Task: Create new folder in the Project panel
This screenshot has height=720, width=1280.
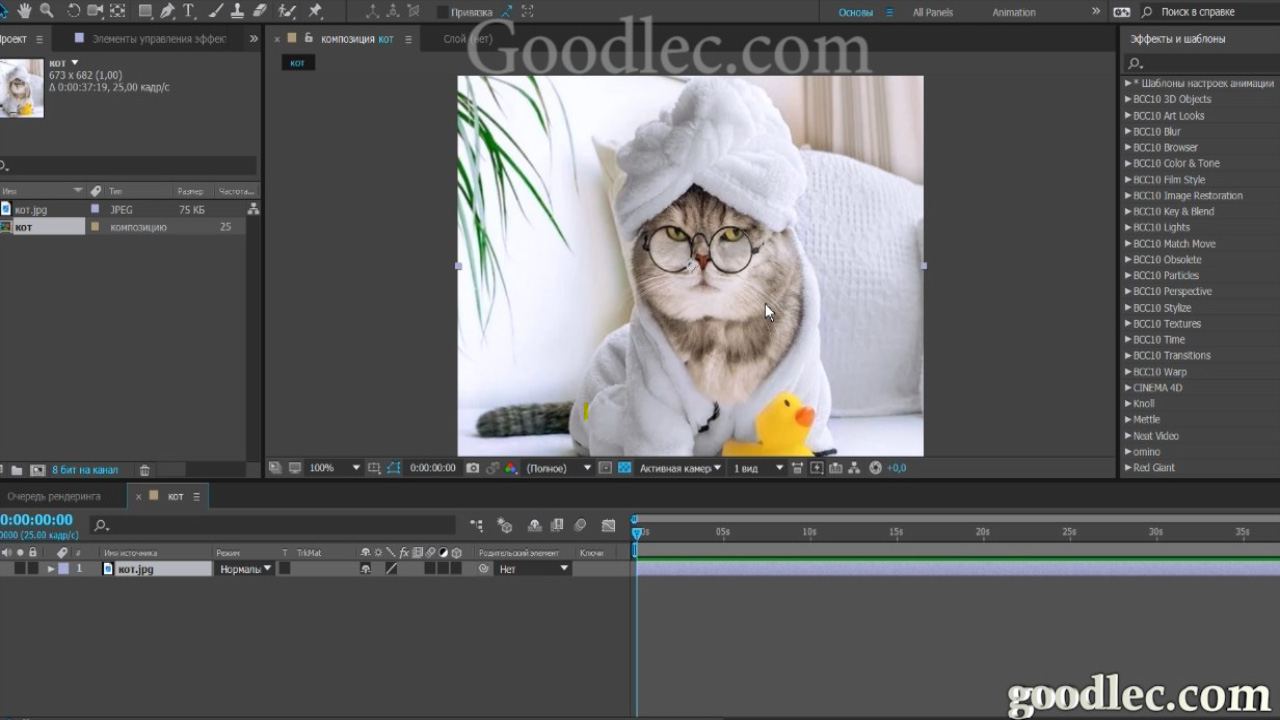Action: point(17,470)
